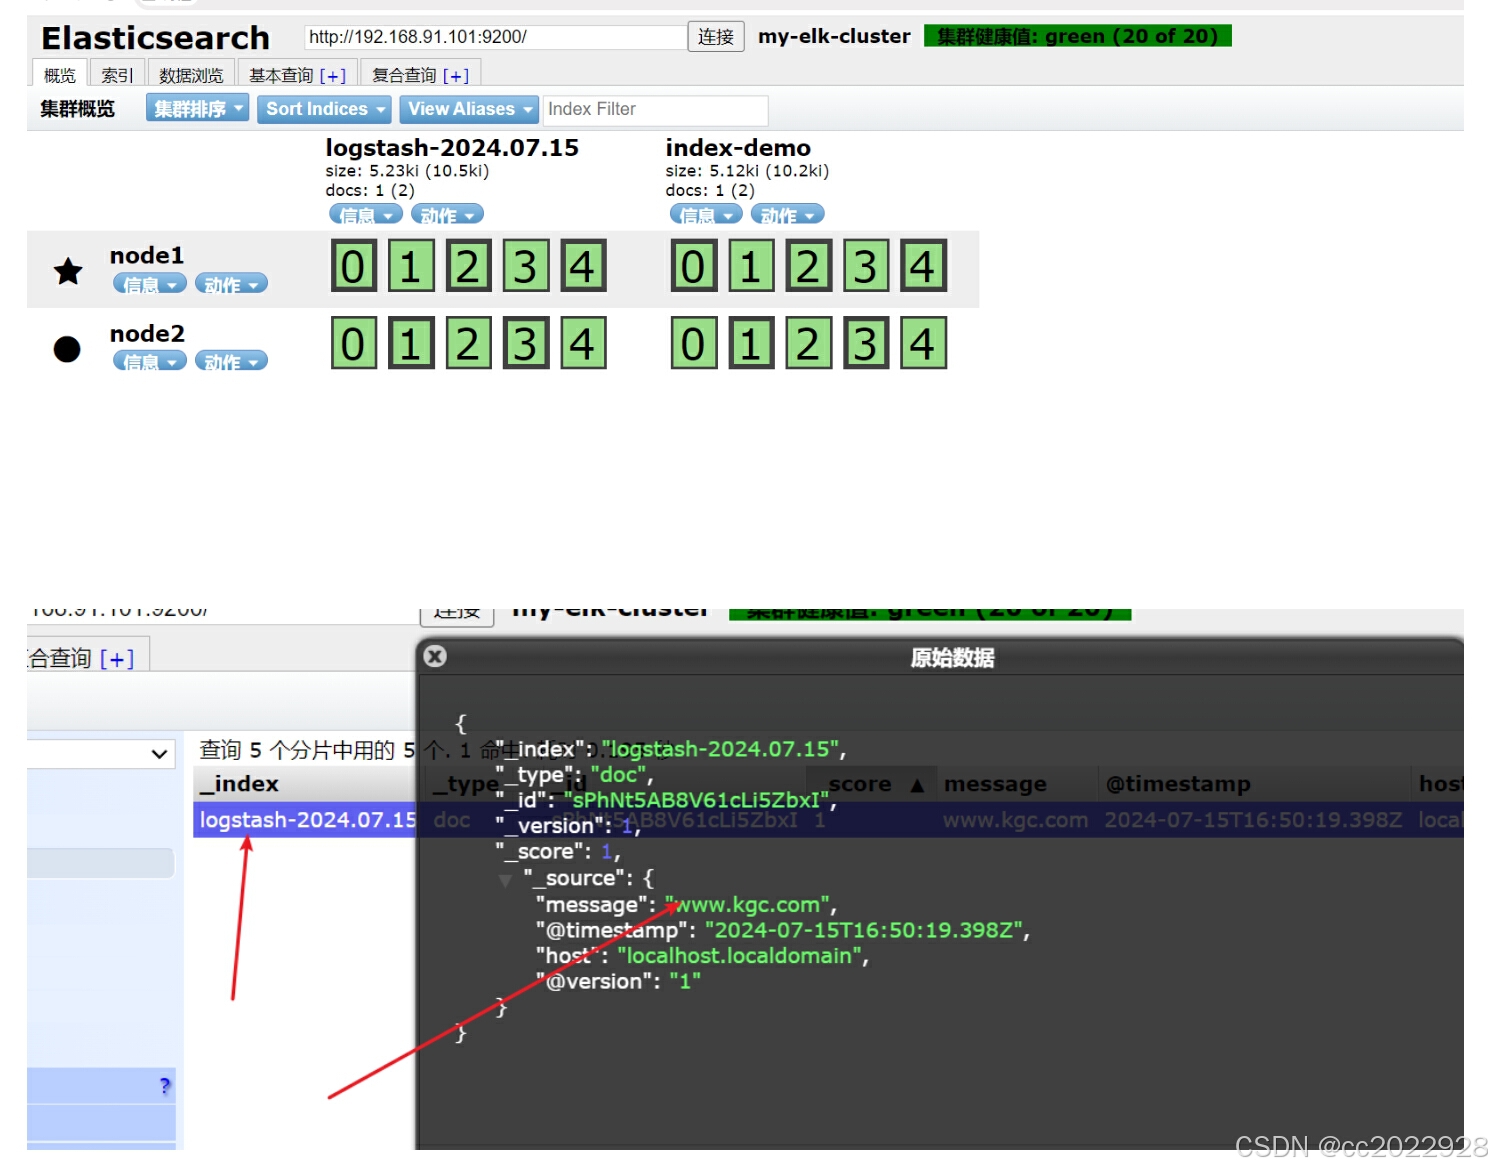
Task: Open 信息 dropdown for node1
Action: click(x=150, y=284)
